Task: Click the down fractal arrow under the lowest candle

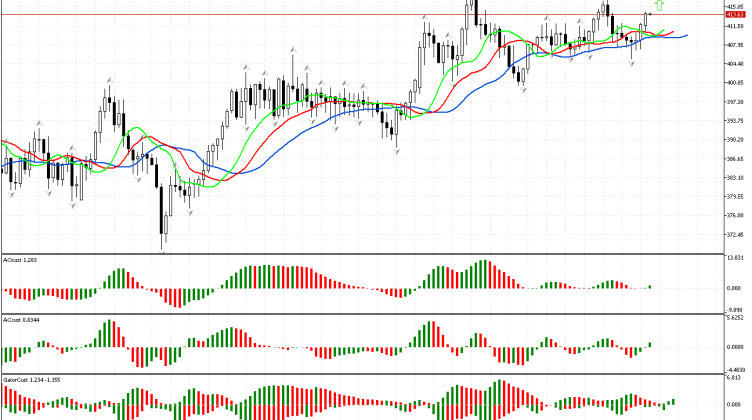Action: [x=162, y=250]
